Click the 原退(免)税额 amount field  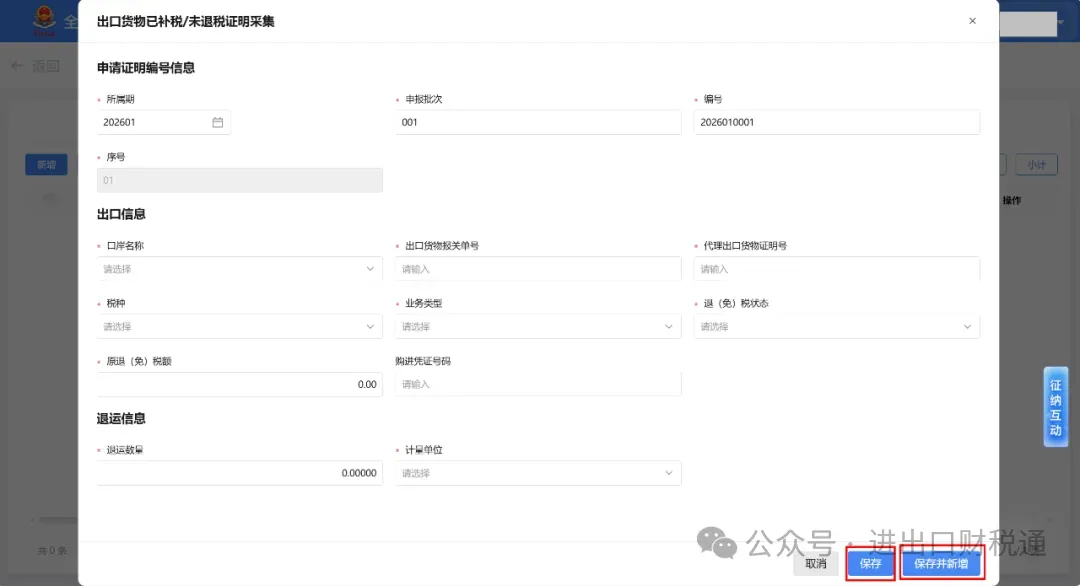[x=240, y=384]
